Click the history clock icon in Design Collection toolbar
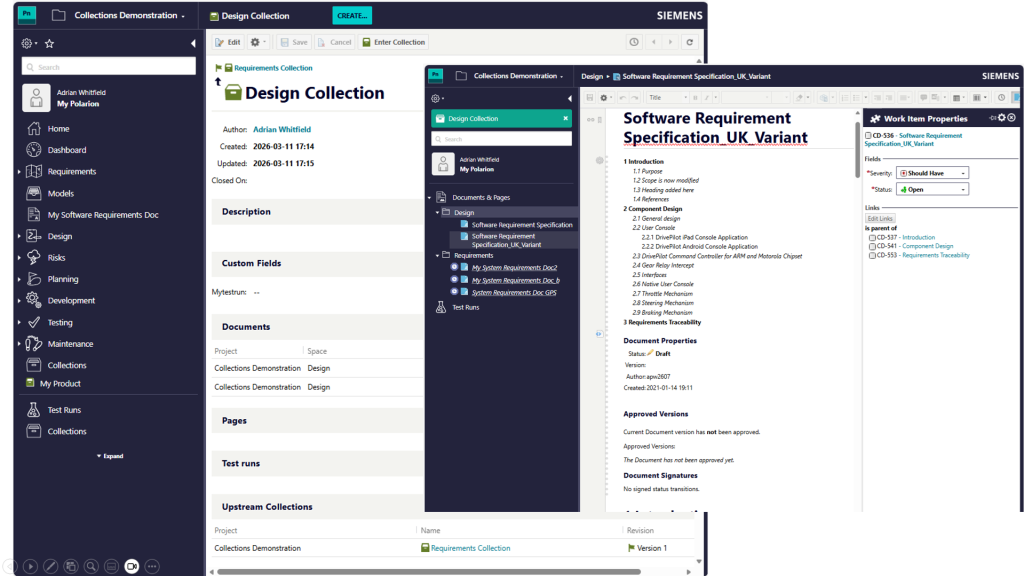This screenshot has width=1024, height=576. point(633,42)
